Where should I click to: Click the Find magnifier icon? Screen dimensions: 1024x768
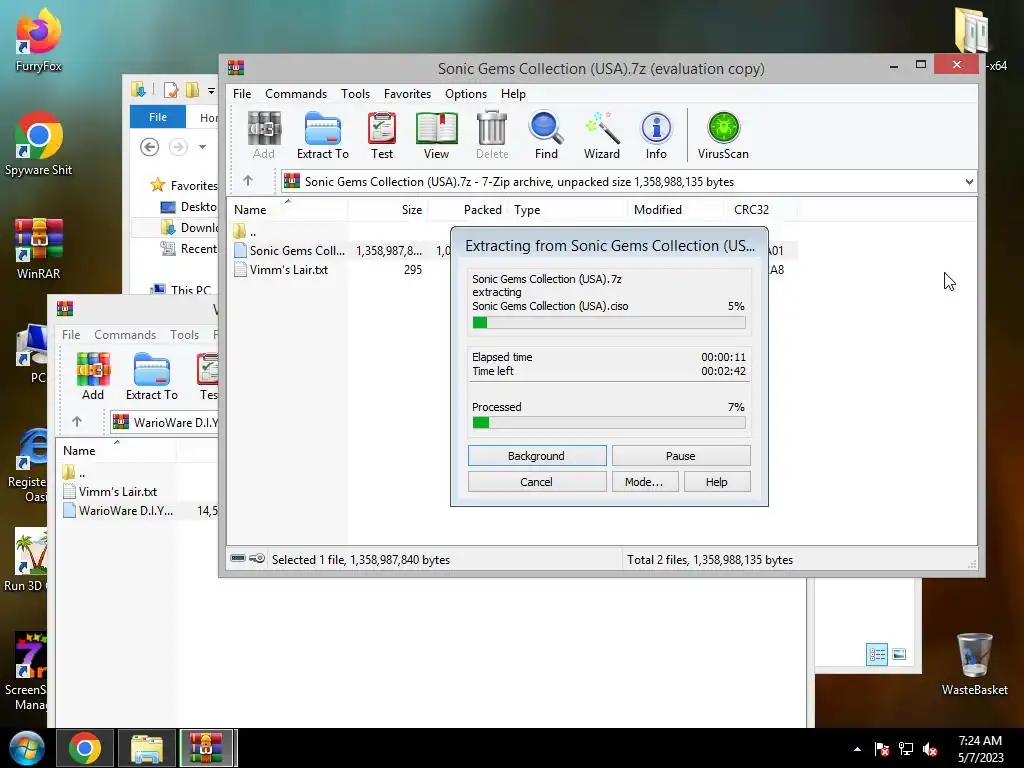click(546, 135)
